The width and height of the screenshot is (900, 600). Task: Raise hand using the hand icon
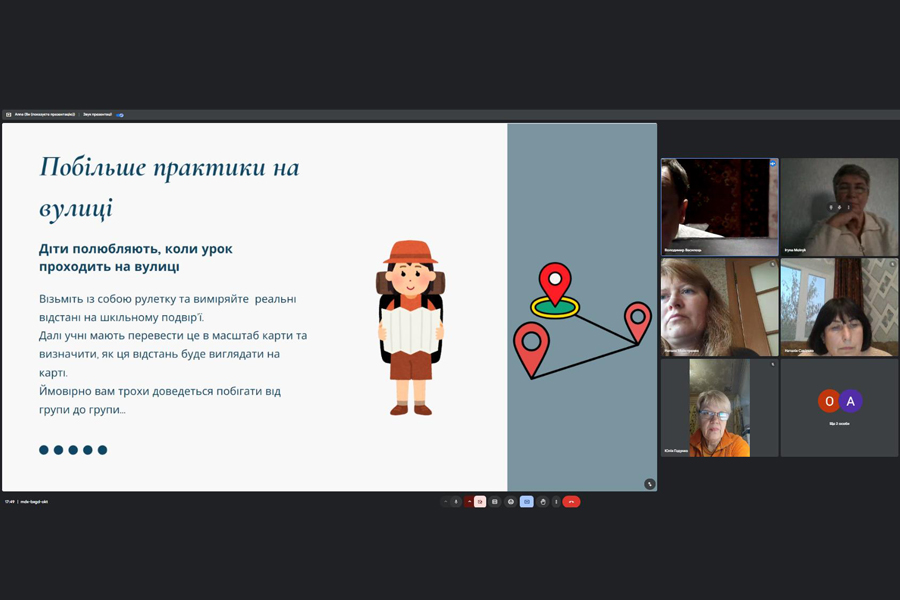(543, 502)
